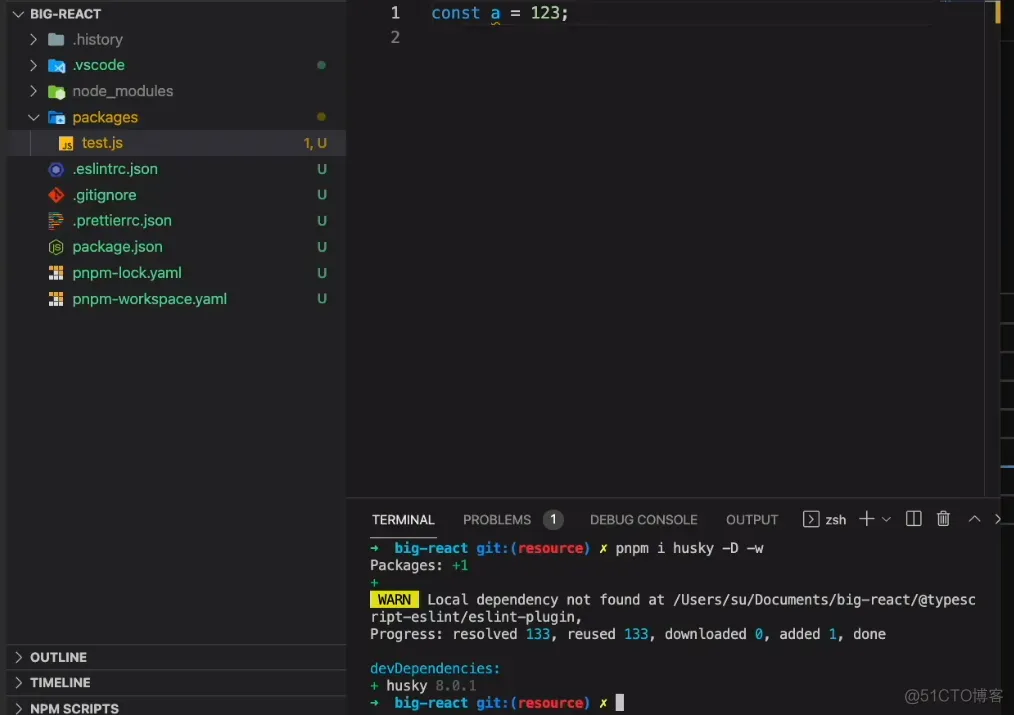
Task: Click the '1, U' badge on test.js
Action: click(x=315, y=143)
